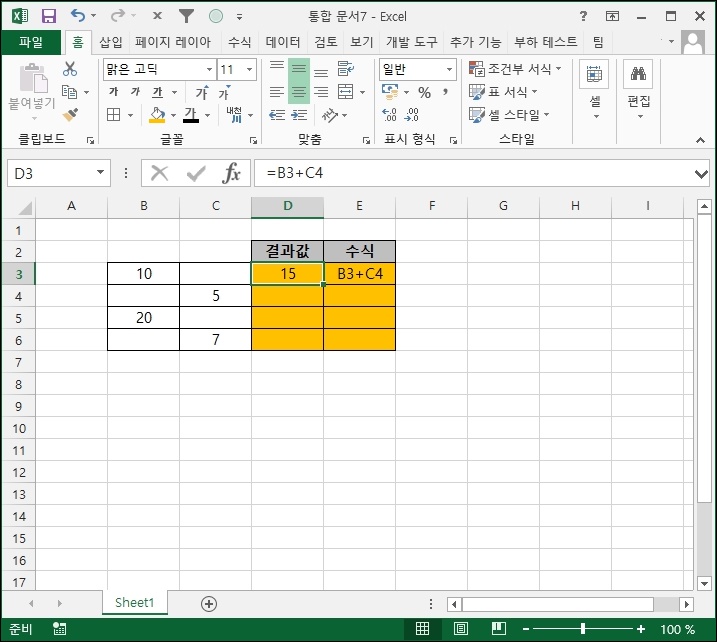Cancel the formula entry with X
The width and height of the screenshot is (717, 642).
[x=159, y=173]
